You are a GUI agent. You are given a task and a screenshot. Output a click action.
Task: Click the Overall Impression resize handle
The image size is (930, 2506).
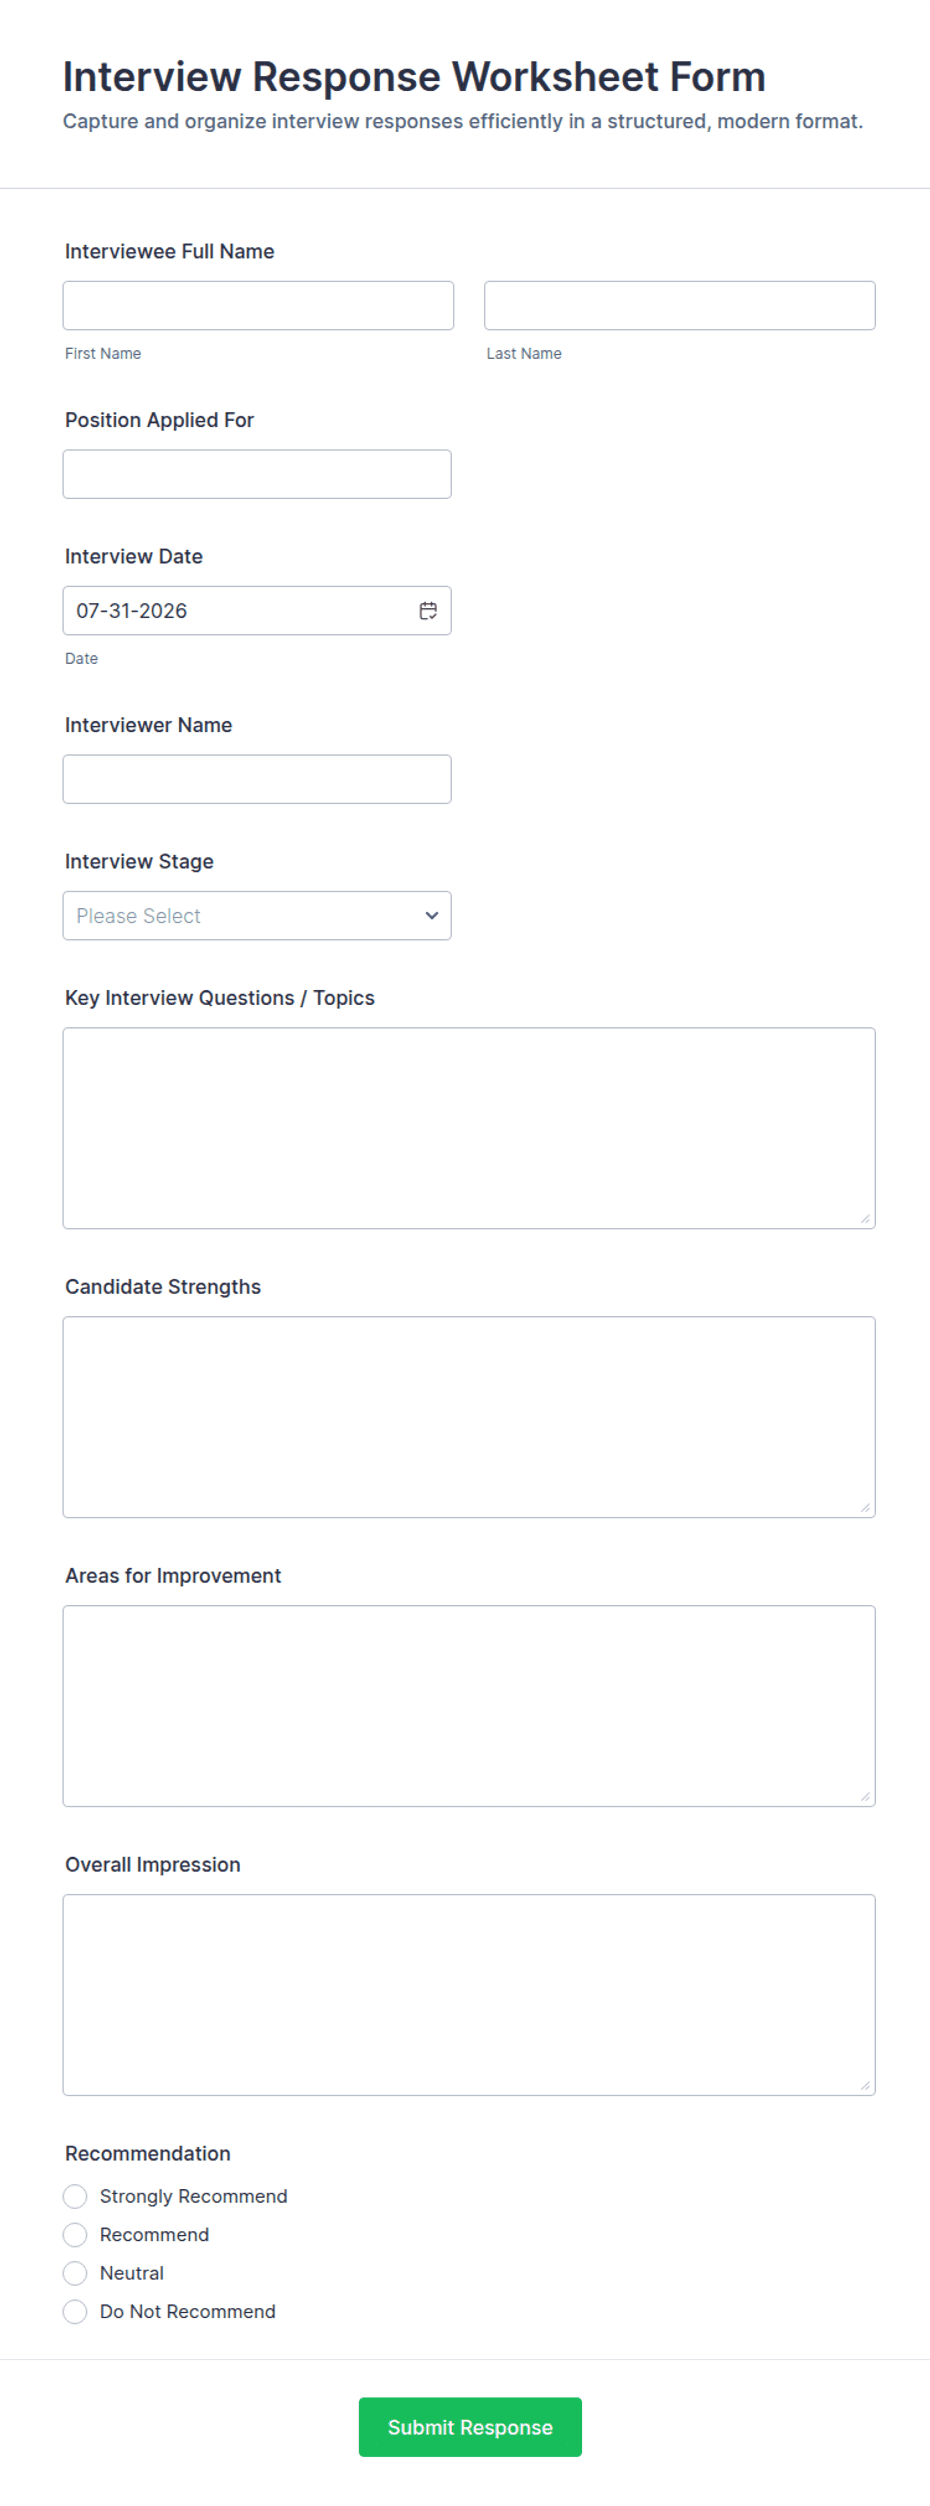click(x=865, y=2086)
